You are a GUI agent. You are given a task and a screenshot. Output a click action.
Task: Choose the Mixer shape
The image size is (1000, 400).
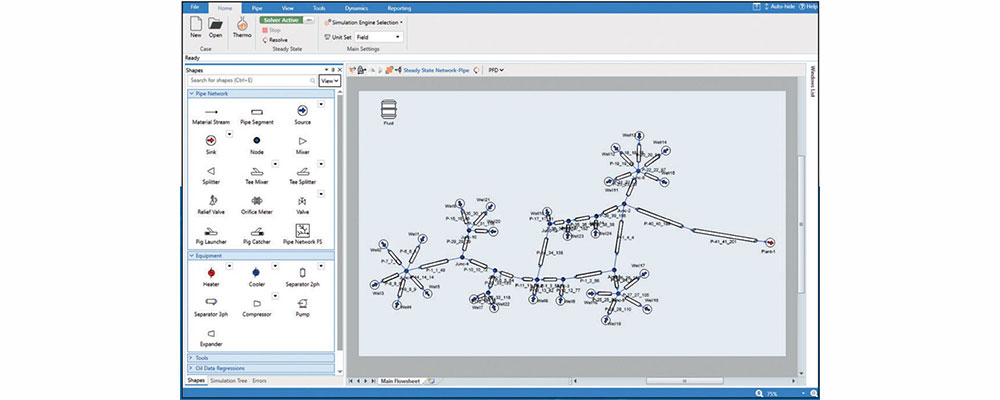coord(302,145)
